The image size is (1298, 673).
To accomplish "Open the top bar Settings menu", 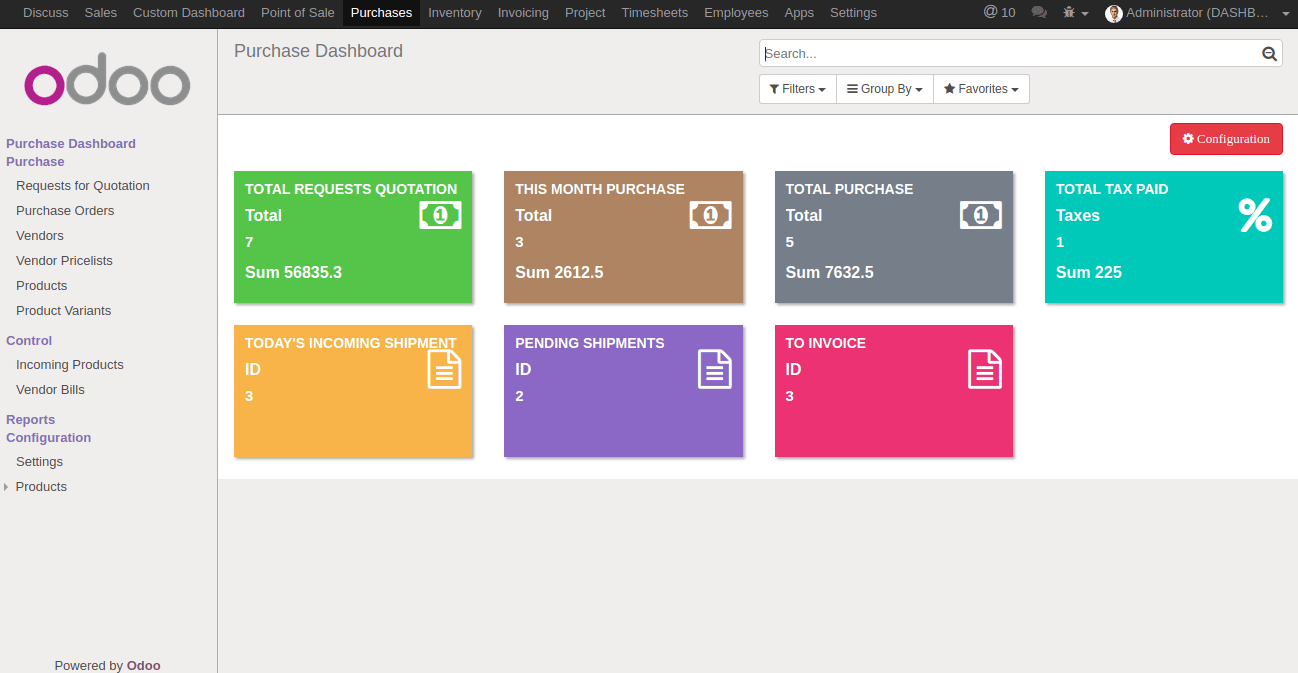I will point(853,13).
